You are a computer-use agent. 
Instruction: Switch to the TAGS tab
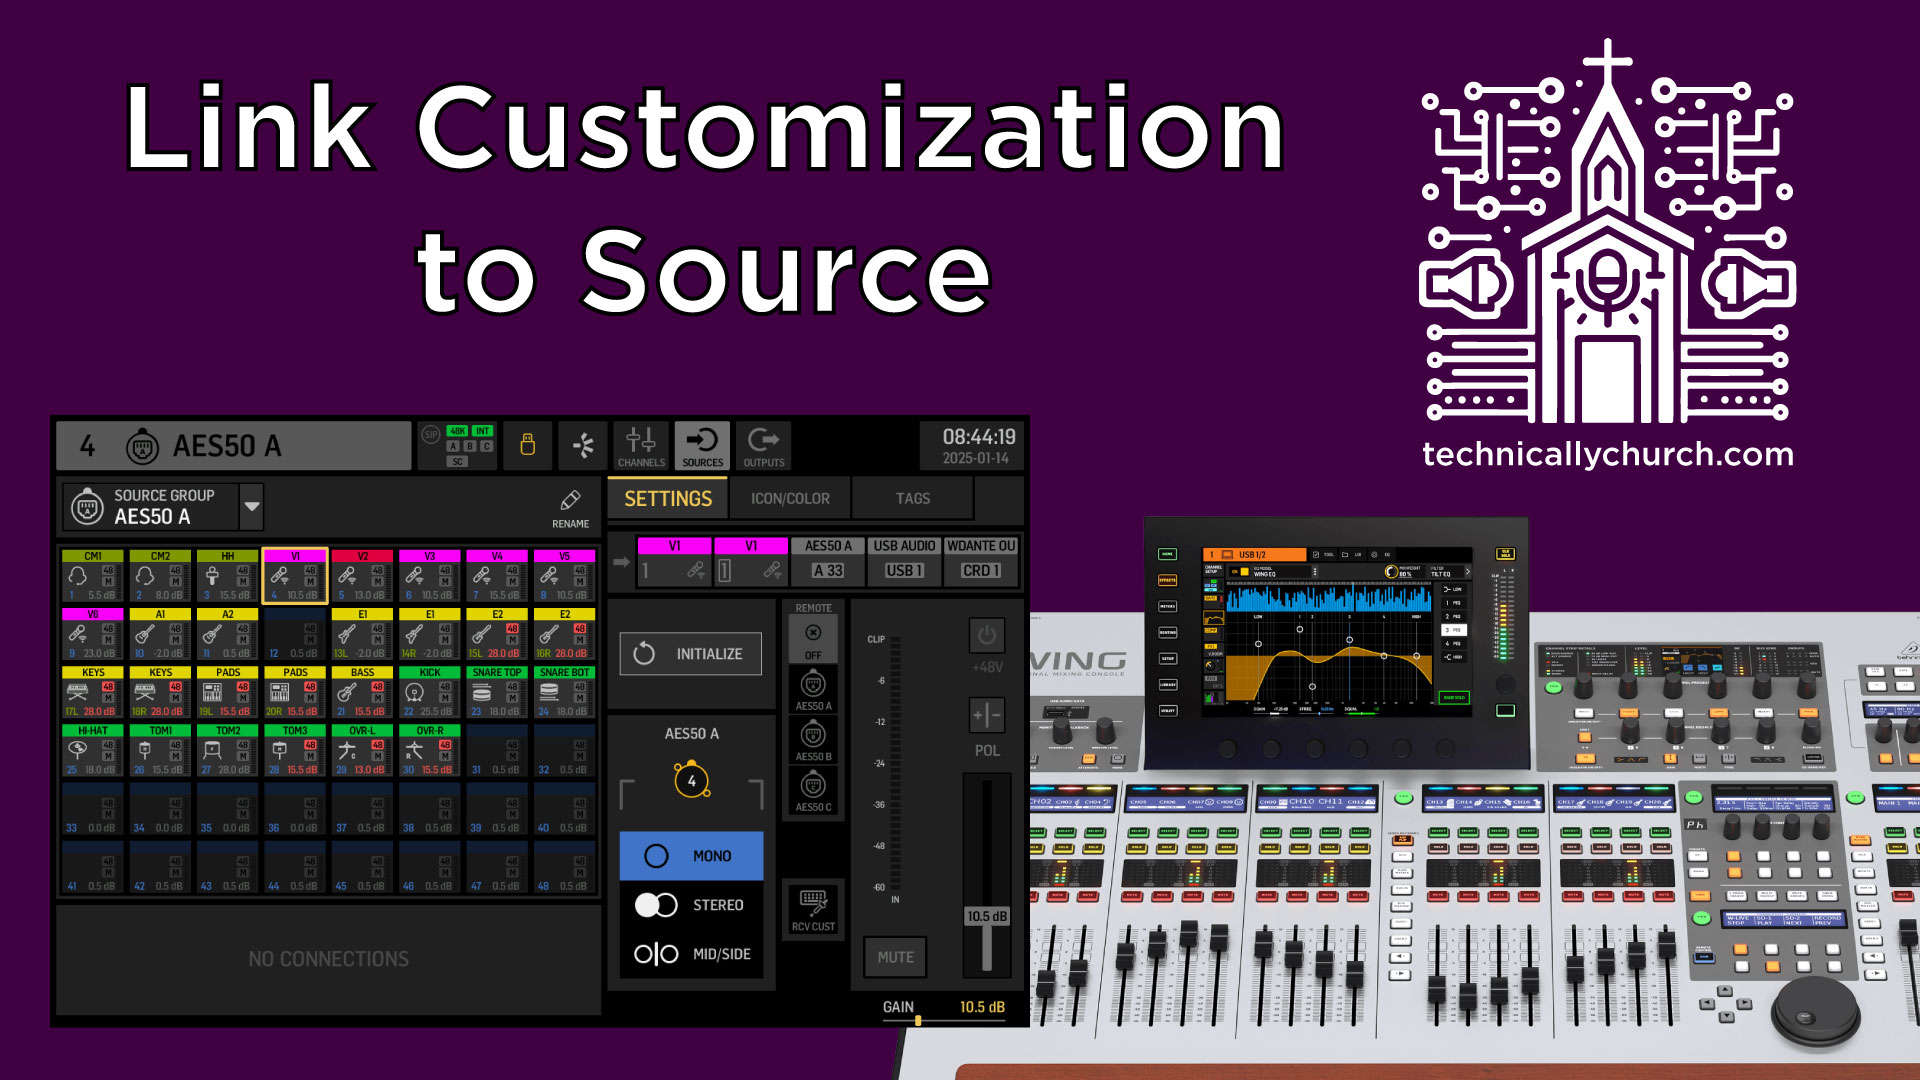(x=912, y=498)
